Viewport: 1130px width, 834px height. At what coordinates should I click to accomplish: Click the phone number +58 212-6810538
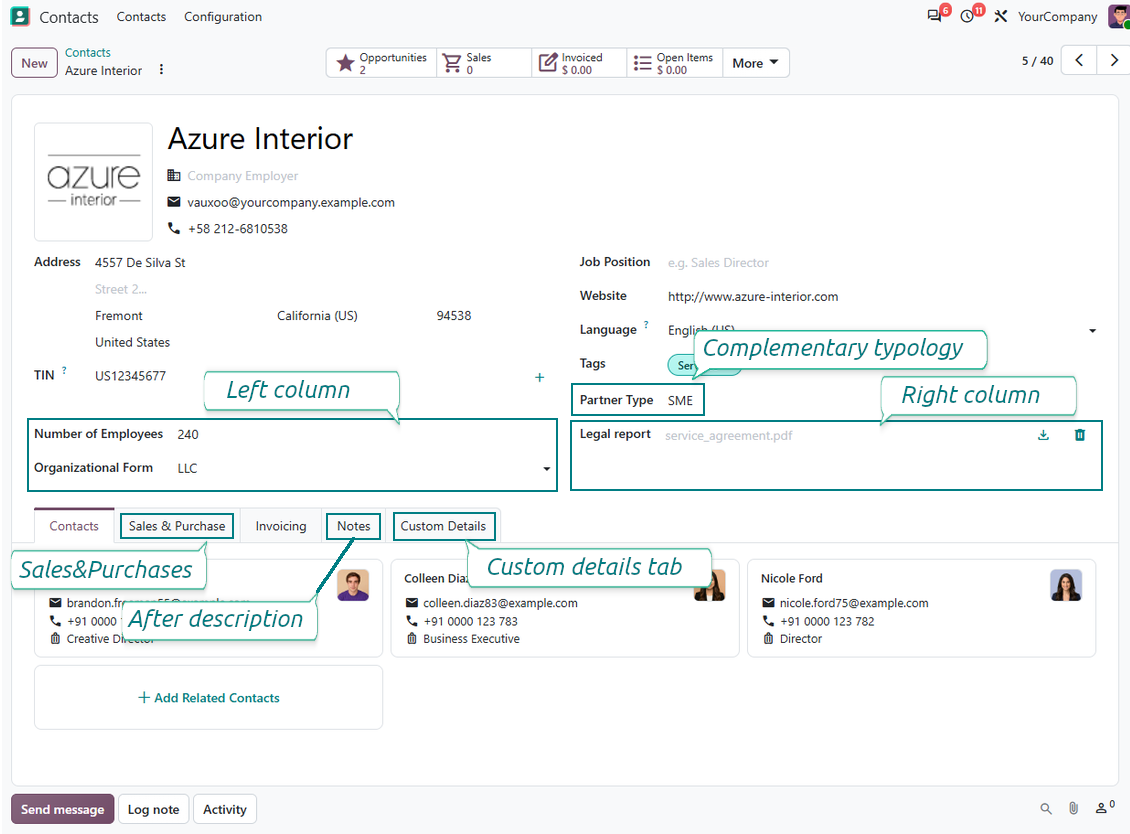[238, 229]
